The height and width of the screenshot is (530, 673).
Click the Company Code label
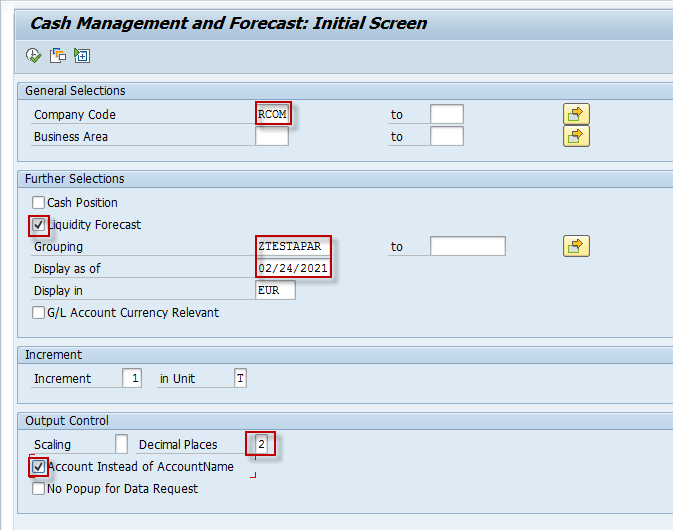tap(75, 115)
